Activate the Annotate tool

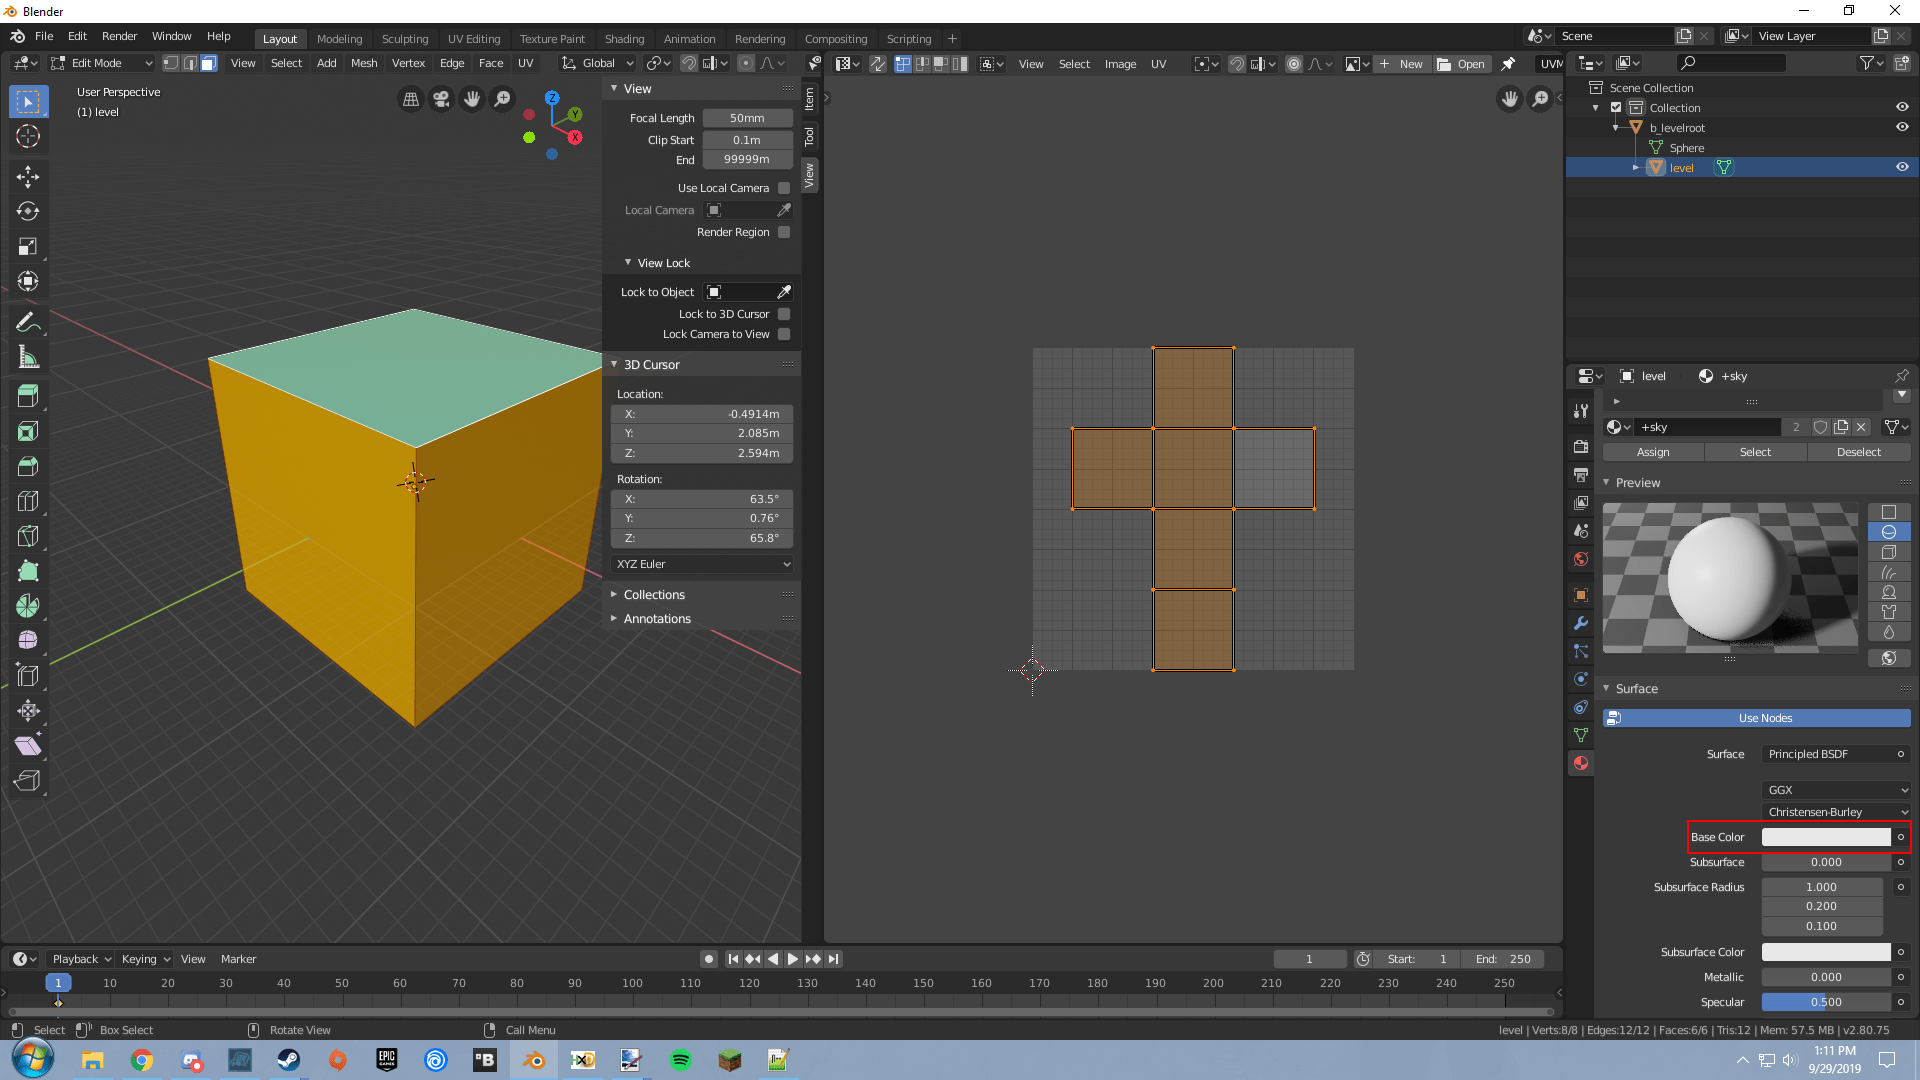coord(28,321)
